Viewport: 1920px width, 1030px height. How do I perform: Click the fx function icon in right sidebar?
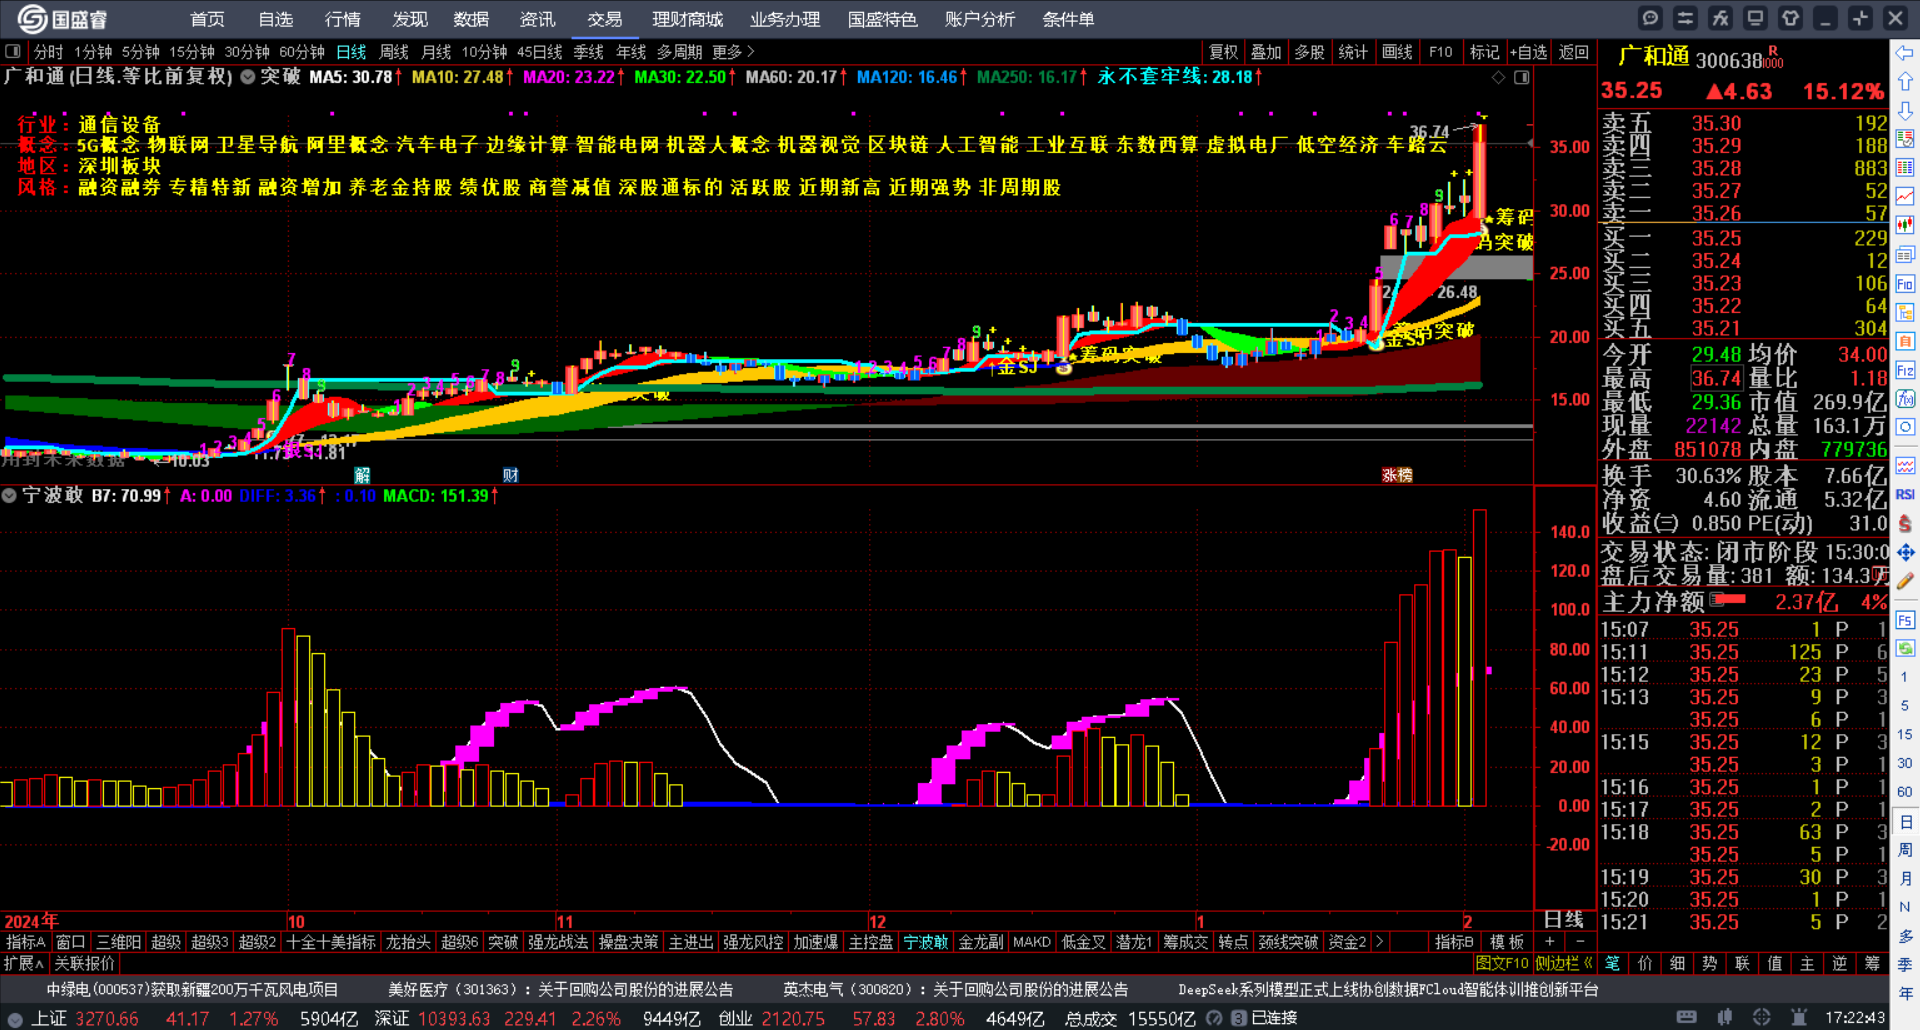tap(1905, 398)
